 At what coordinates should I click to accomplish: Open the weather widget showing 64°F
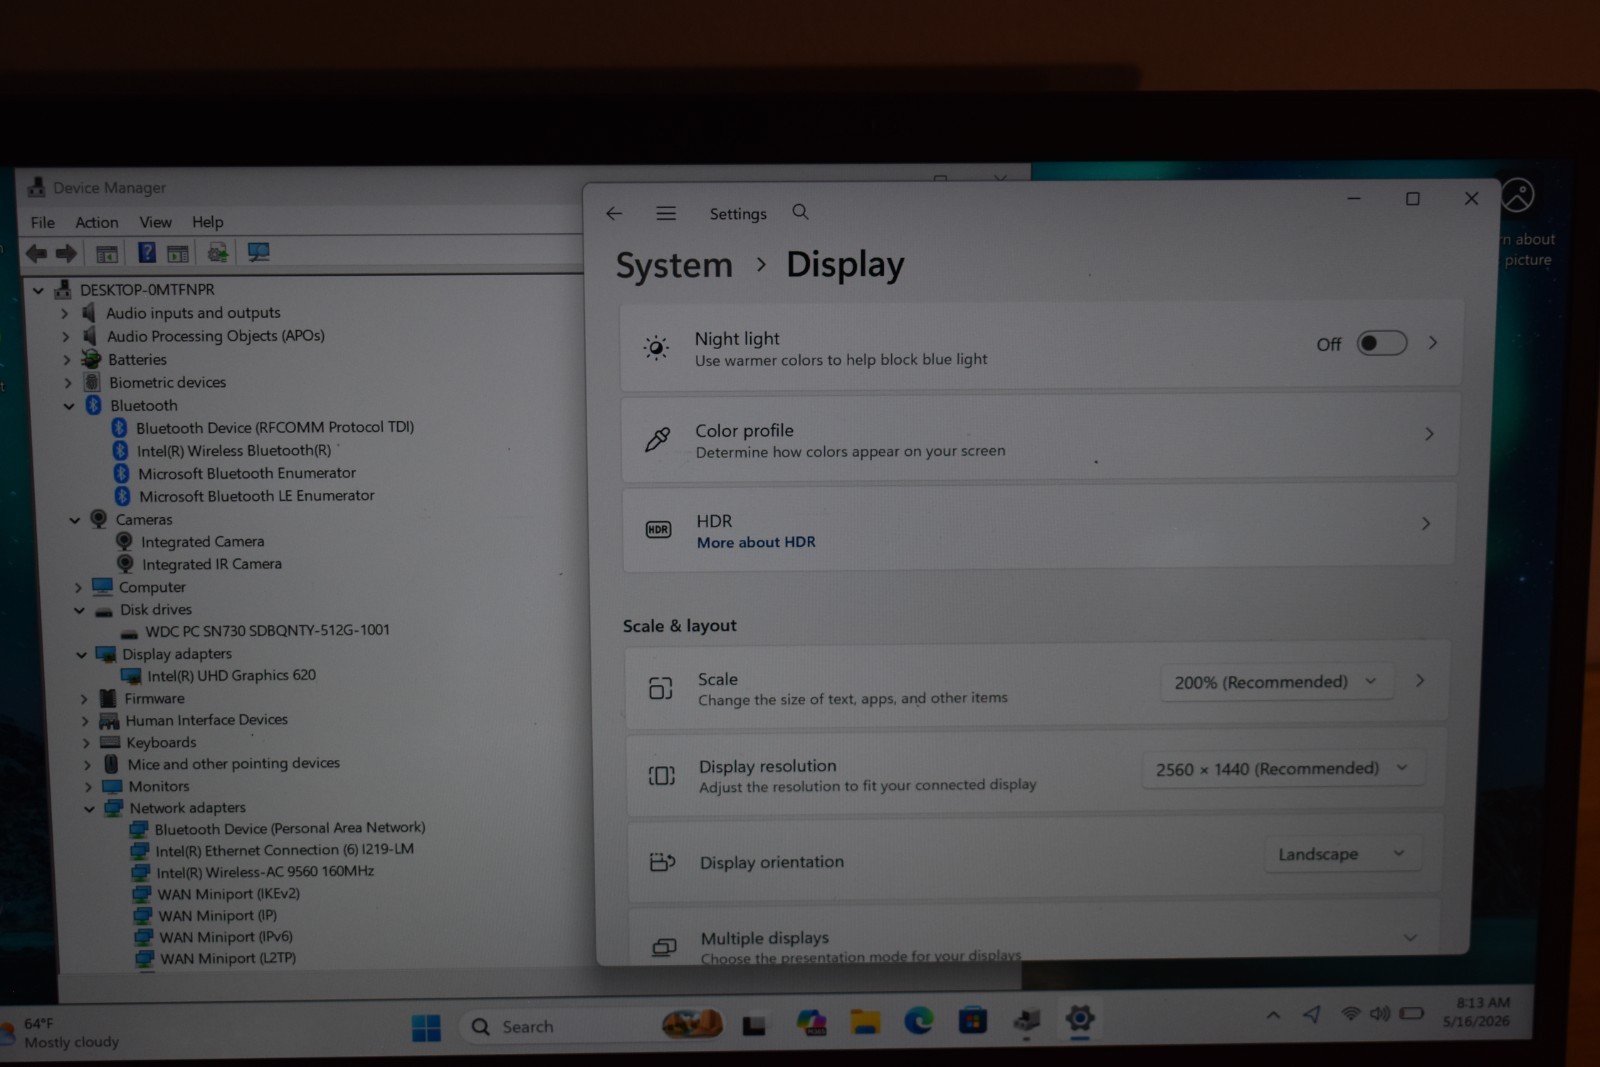click(62, 1033)
